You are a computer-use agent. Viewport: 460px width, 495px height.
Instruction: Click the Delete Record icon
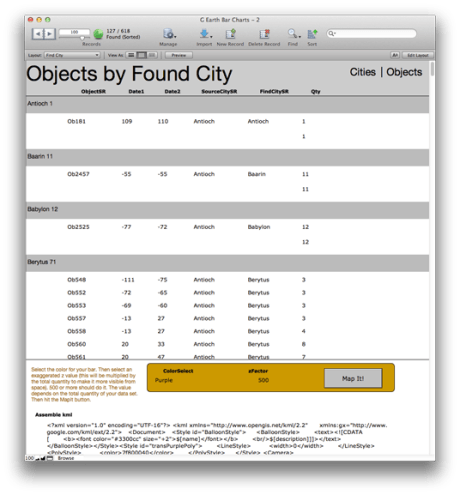click(x=264, y=34)
